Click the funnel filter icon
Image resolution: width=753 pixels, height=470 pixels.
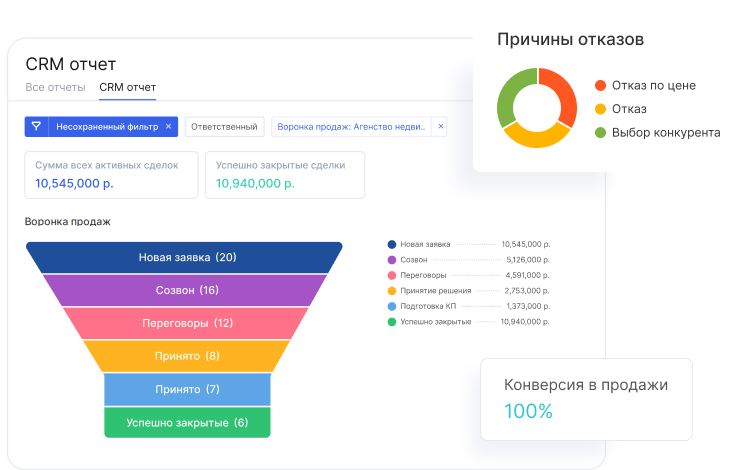pos(36,127)
